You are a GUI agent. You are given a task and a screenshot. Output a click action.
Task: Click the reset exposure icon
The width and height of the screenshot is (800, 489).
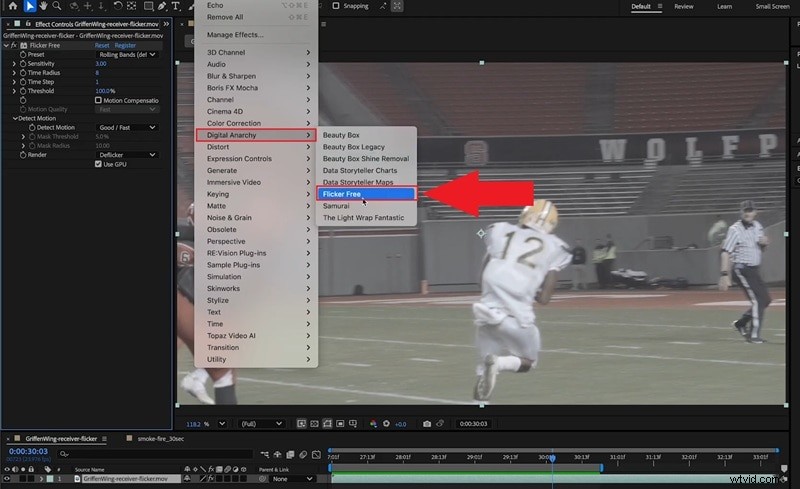pyautogui.click(x=386, y=424)
